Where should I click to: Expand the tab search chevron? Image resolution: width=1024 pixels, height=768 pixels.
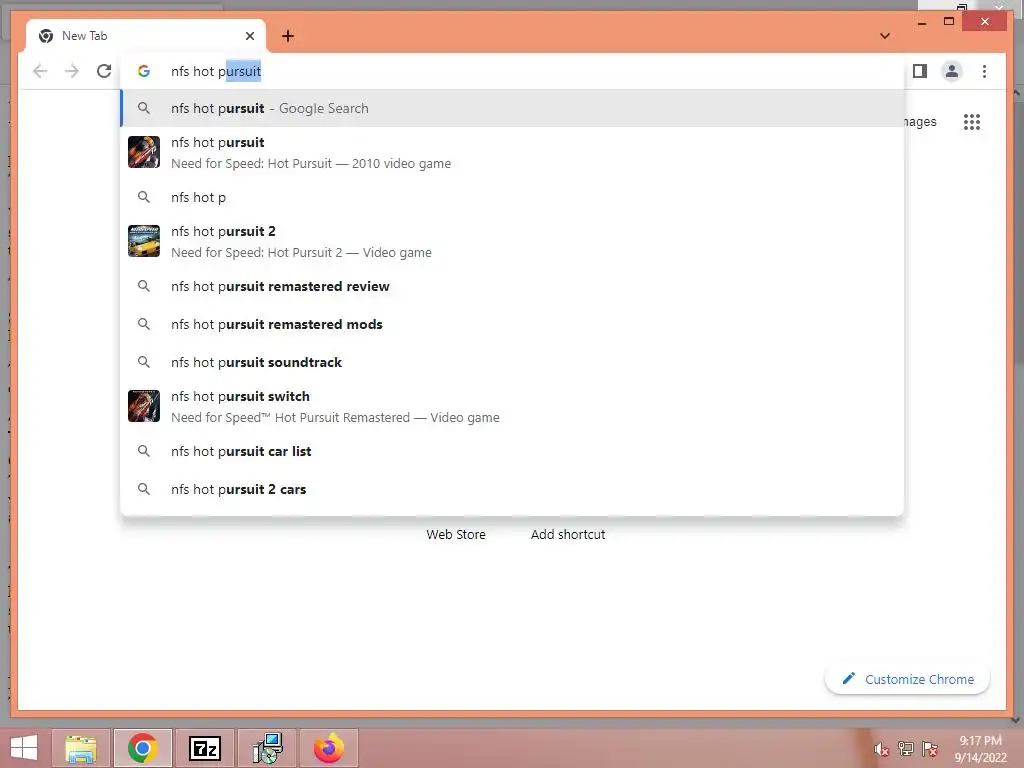(884, 36)
